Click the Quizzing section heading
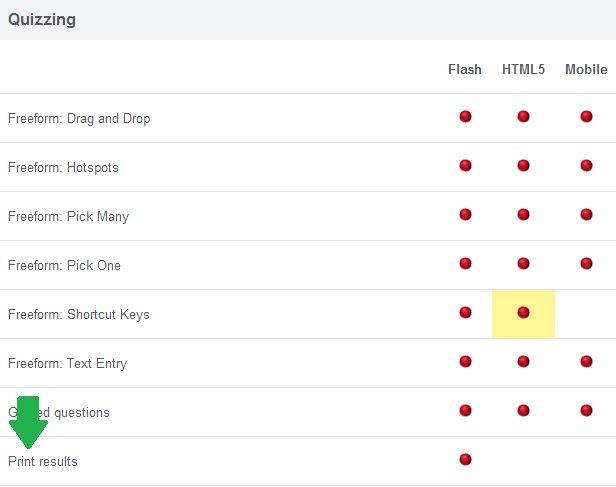This screenshot has width=616, height=487. pos(42,19)
